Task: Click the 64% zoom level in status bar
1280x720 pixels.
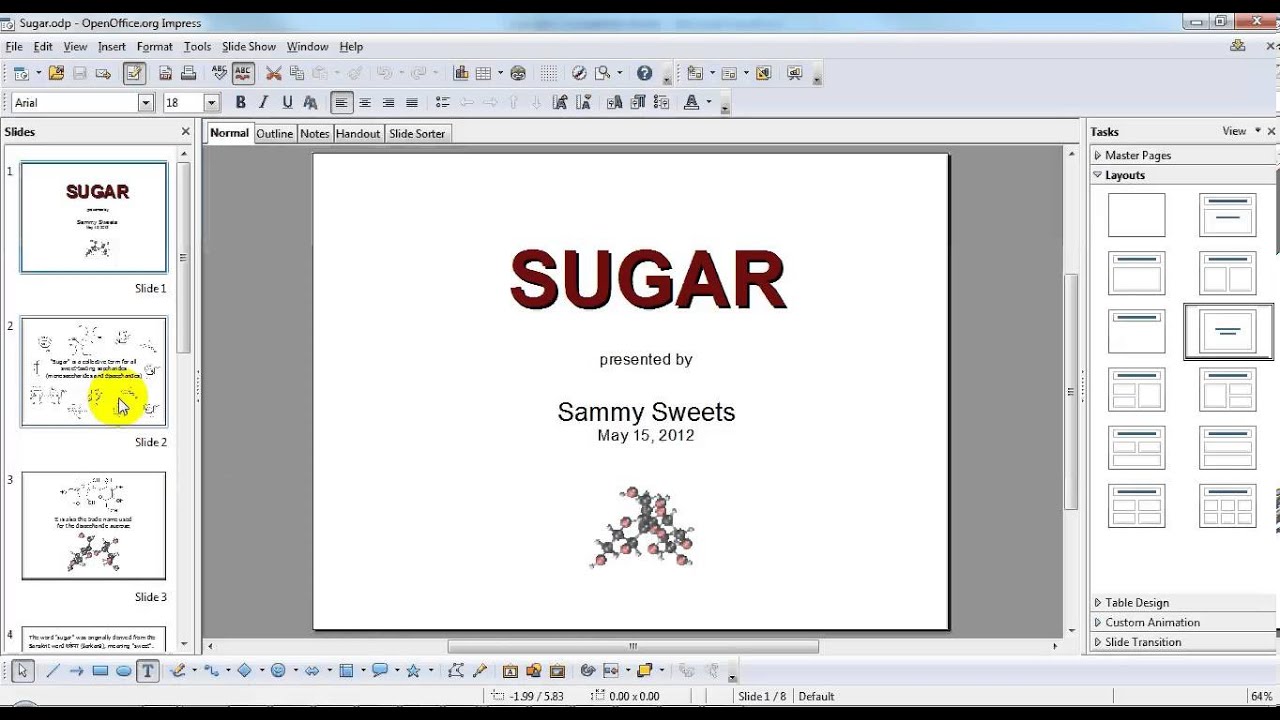Action: click(x=1260, y=696)
